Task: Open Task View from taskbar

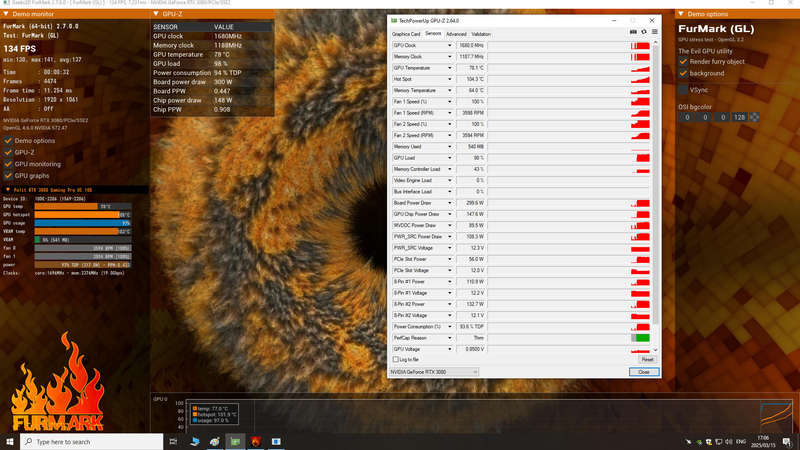Action: click(173, 441)
